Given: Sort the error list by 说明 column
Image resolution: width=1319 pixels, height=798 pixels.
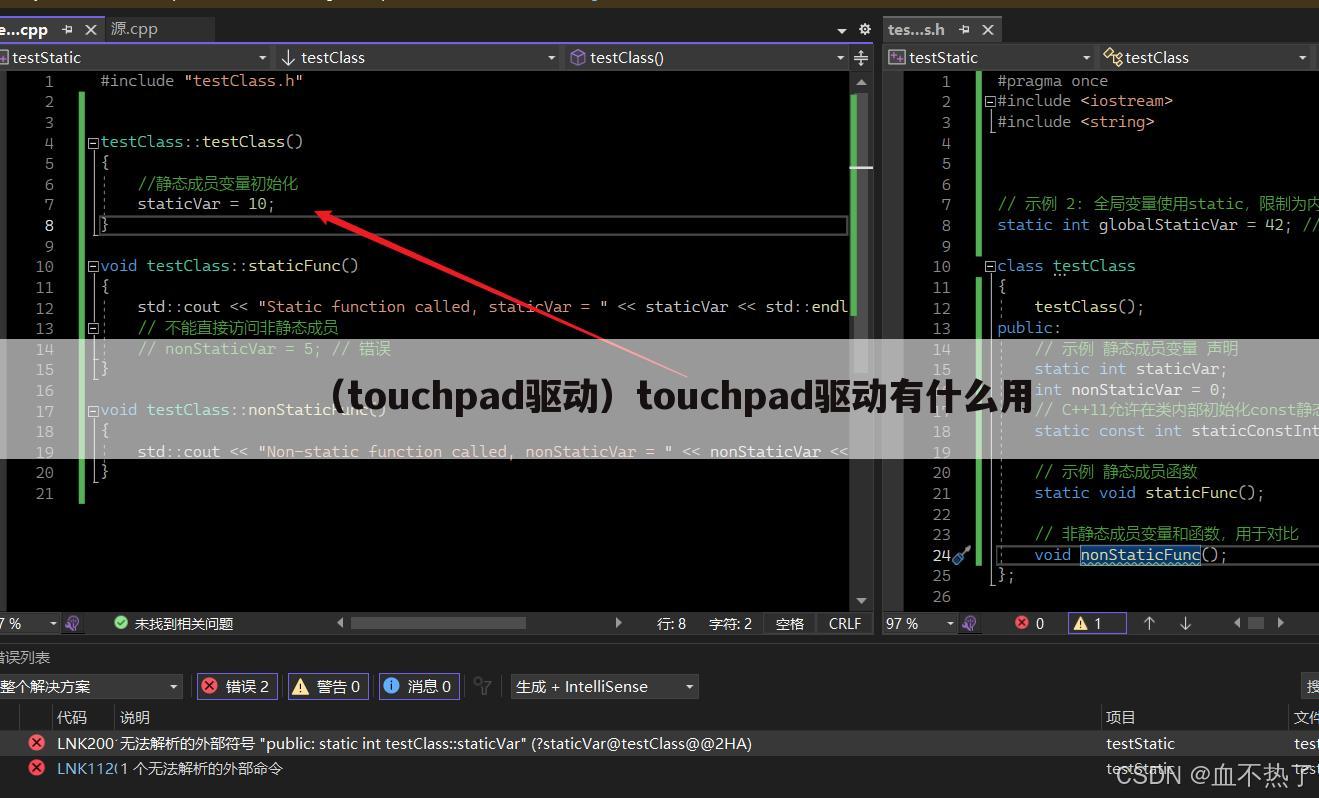Looking at the screenshot, I should [x=135, y=717].
